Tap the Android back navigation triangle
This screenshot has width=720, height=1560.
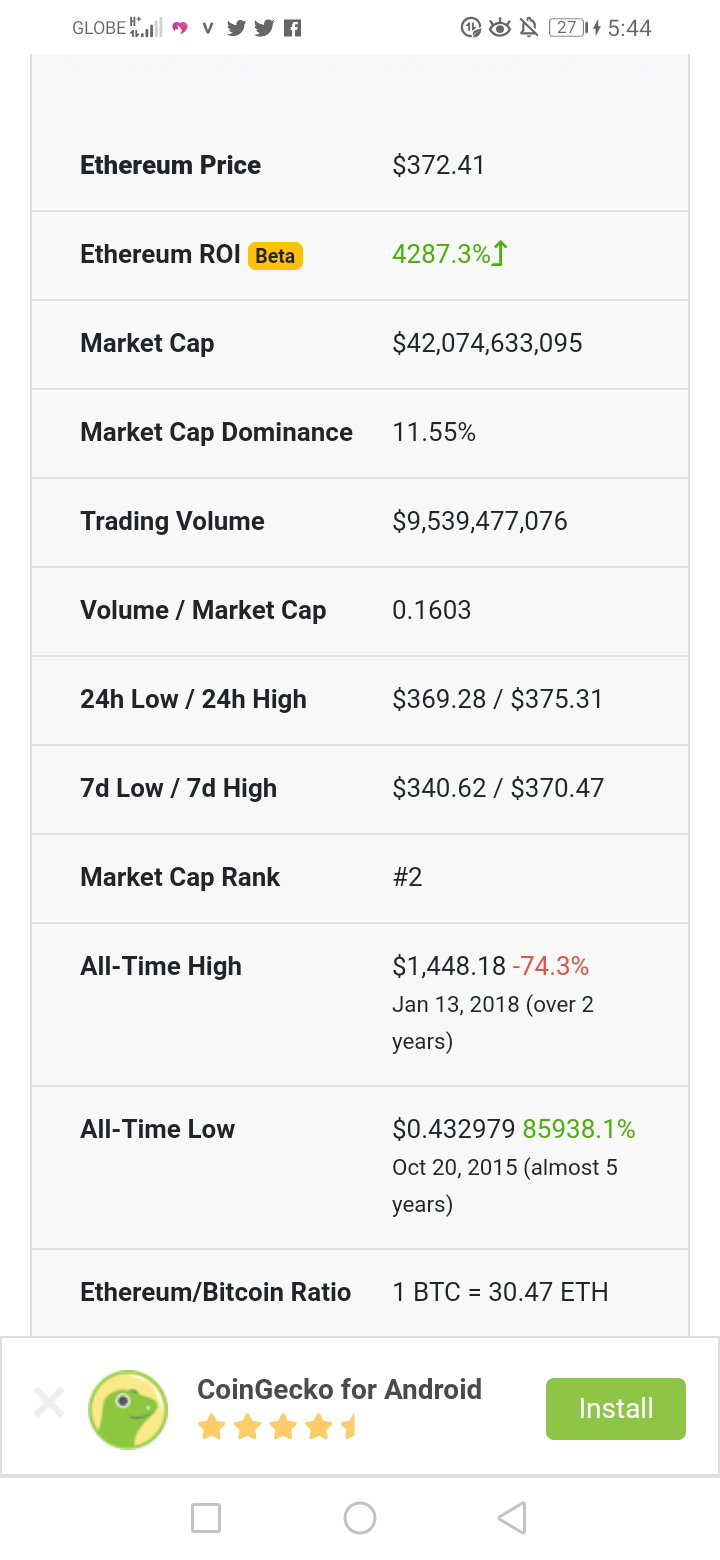tap(512, 1518)
